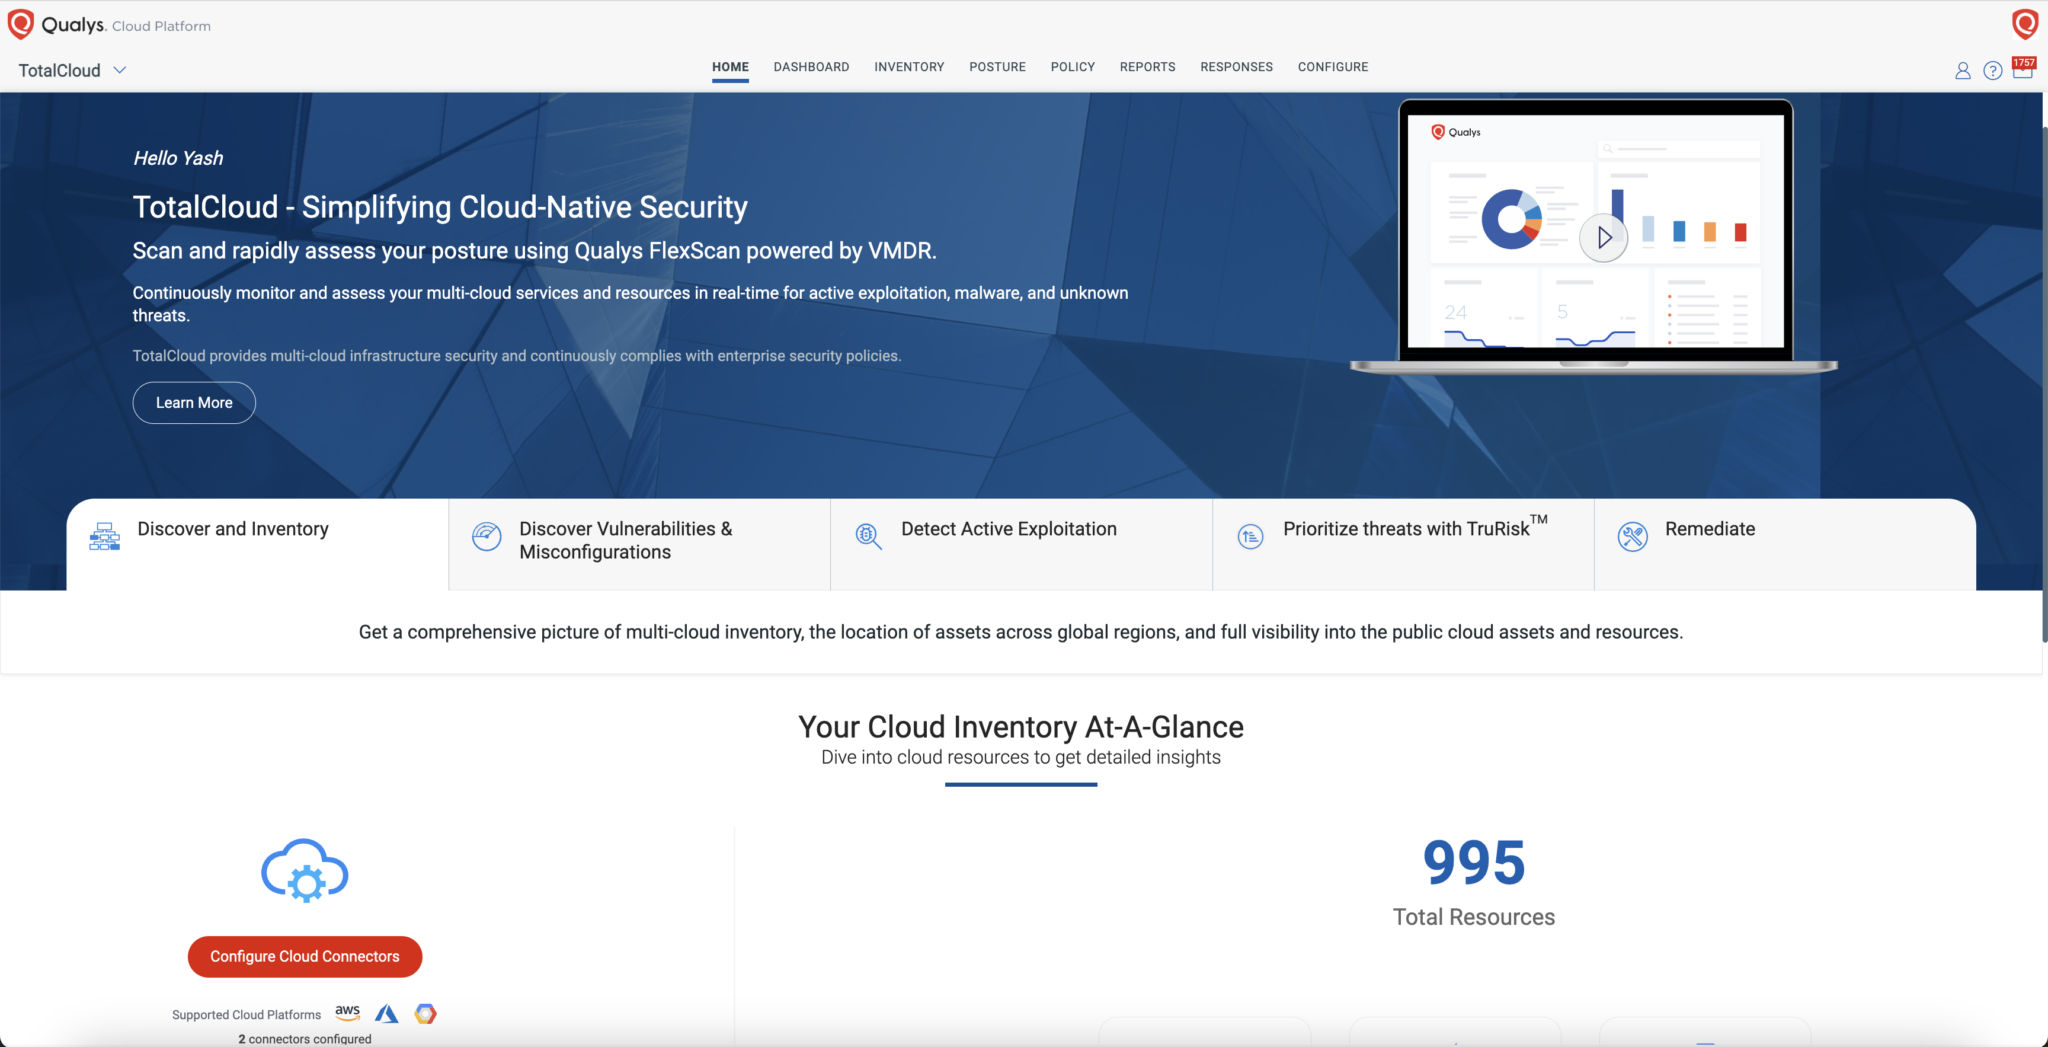Screen dimensions: 2048x1047
Task: Click the cloud connector gear illustration
Action: pos(304,871)
